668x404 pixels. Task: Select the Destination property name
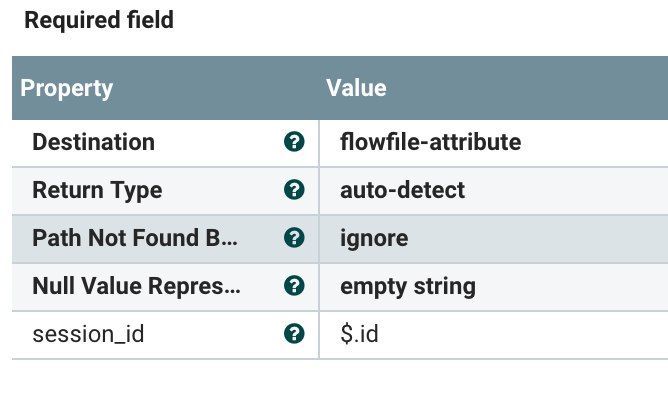[x=93, y=142]
